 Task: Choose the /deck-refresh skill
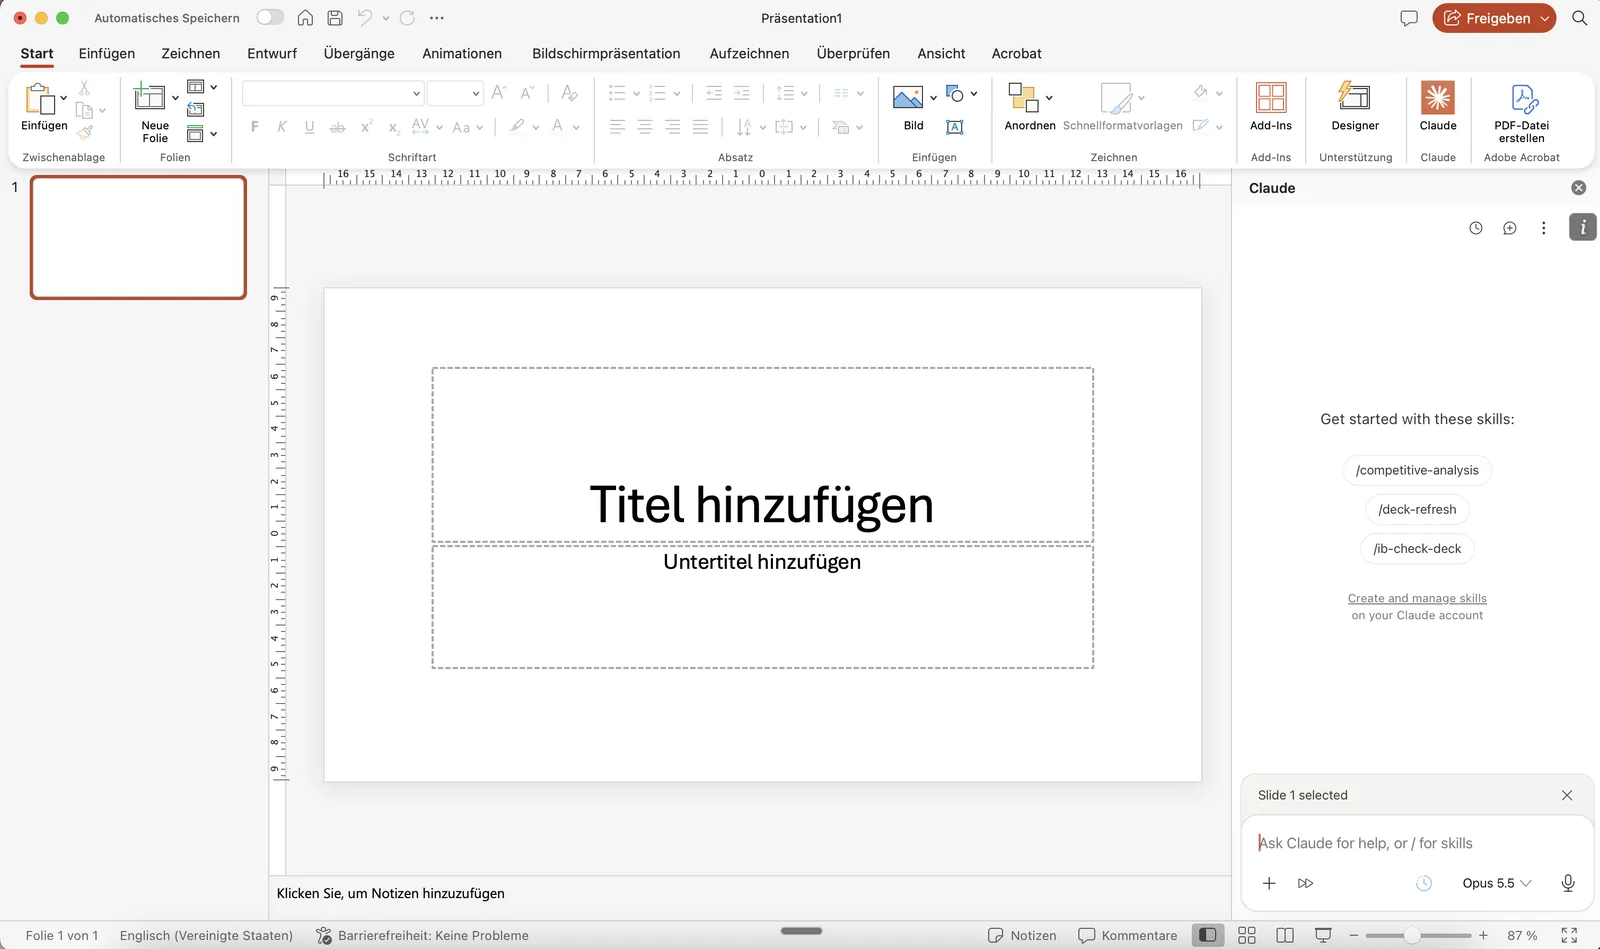1417,509
